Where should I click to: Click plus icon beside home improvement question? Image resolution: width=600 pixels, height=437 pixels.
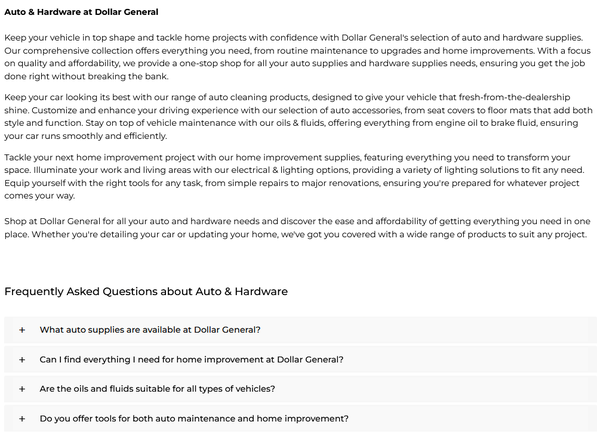(x=22, y=359)
